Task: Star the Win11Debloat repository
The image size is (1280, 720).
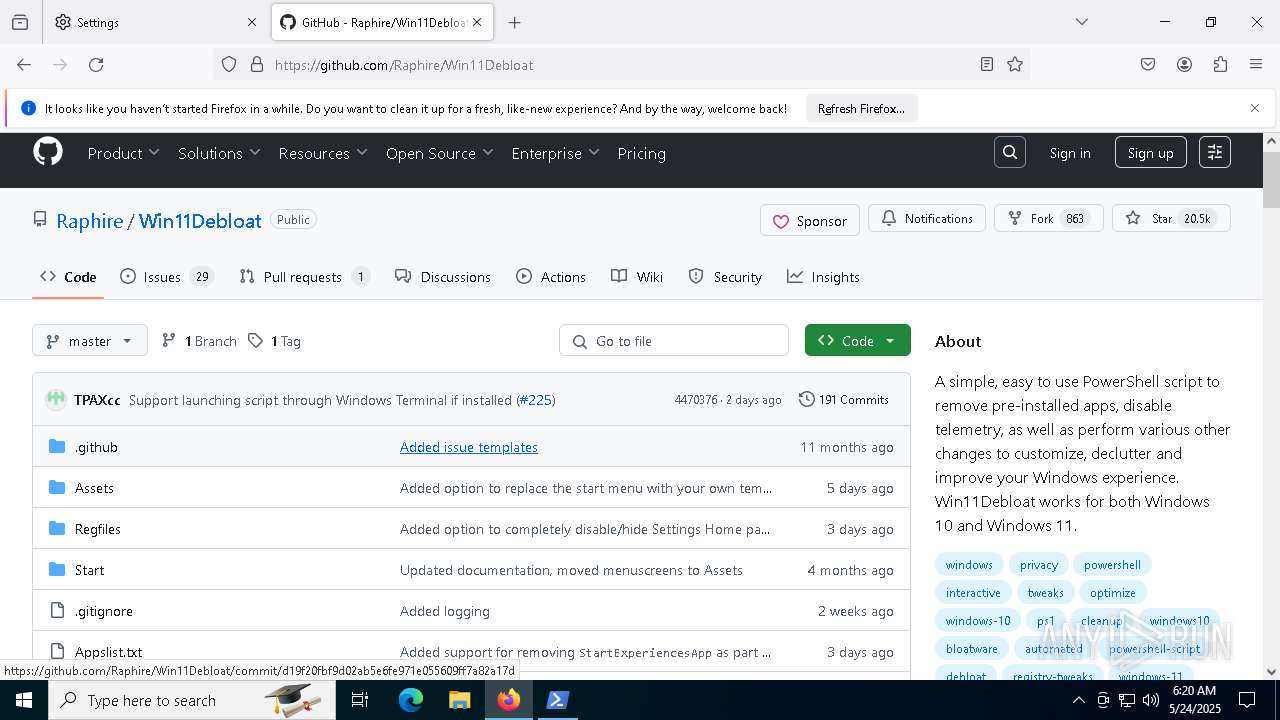Action: point(1171,219)
